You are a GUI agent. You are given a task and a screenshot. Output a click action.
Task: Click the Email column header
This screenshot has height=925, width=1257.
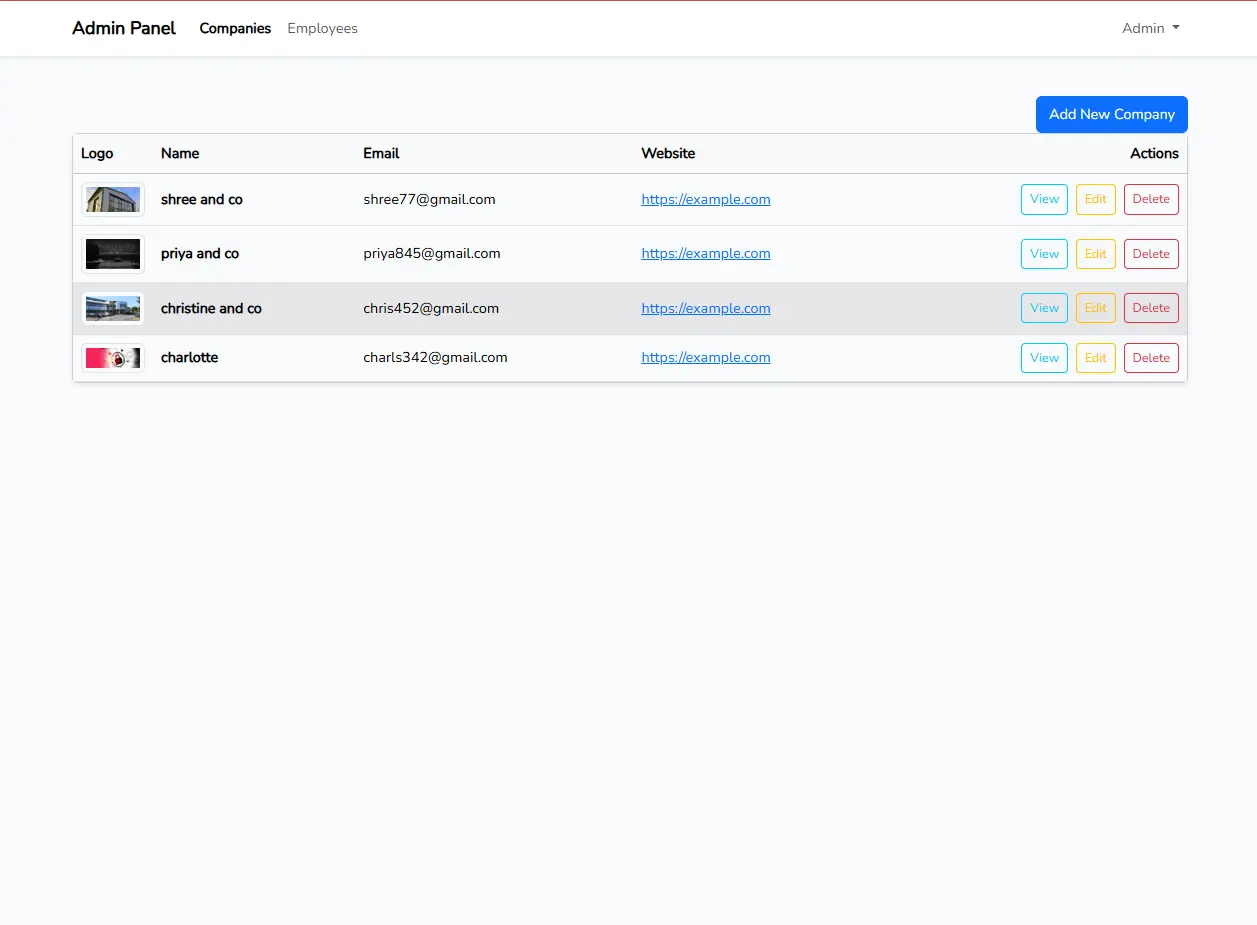(x=381, y=153)
